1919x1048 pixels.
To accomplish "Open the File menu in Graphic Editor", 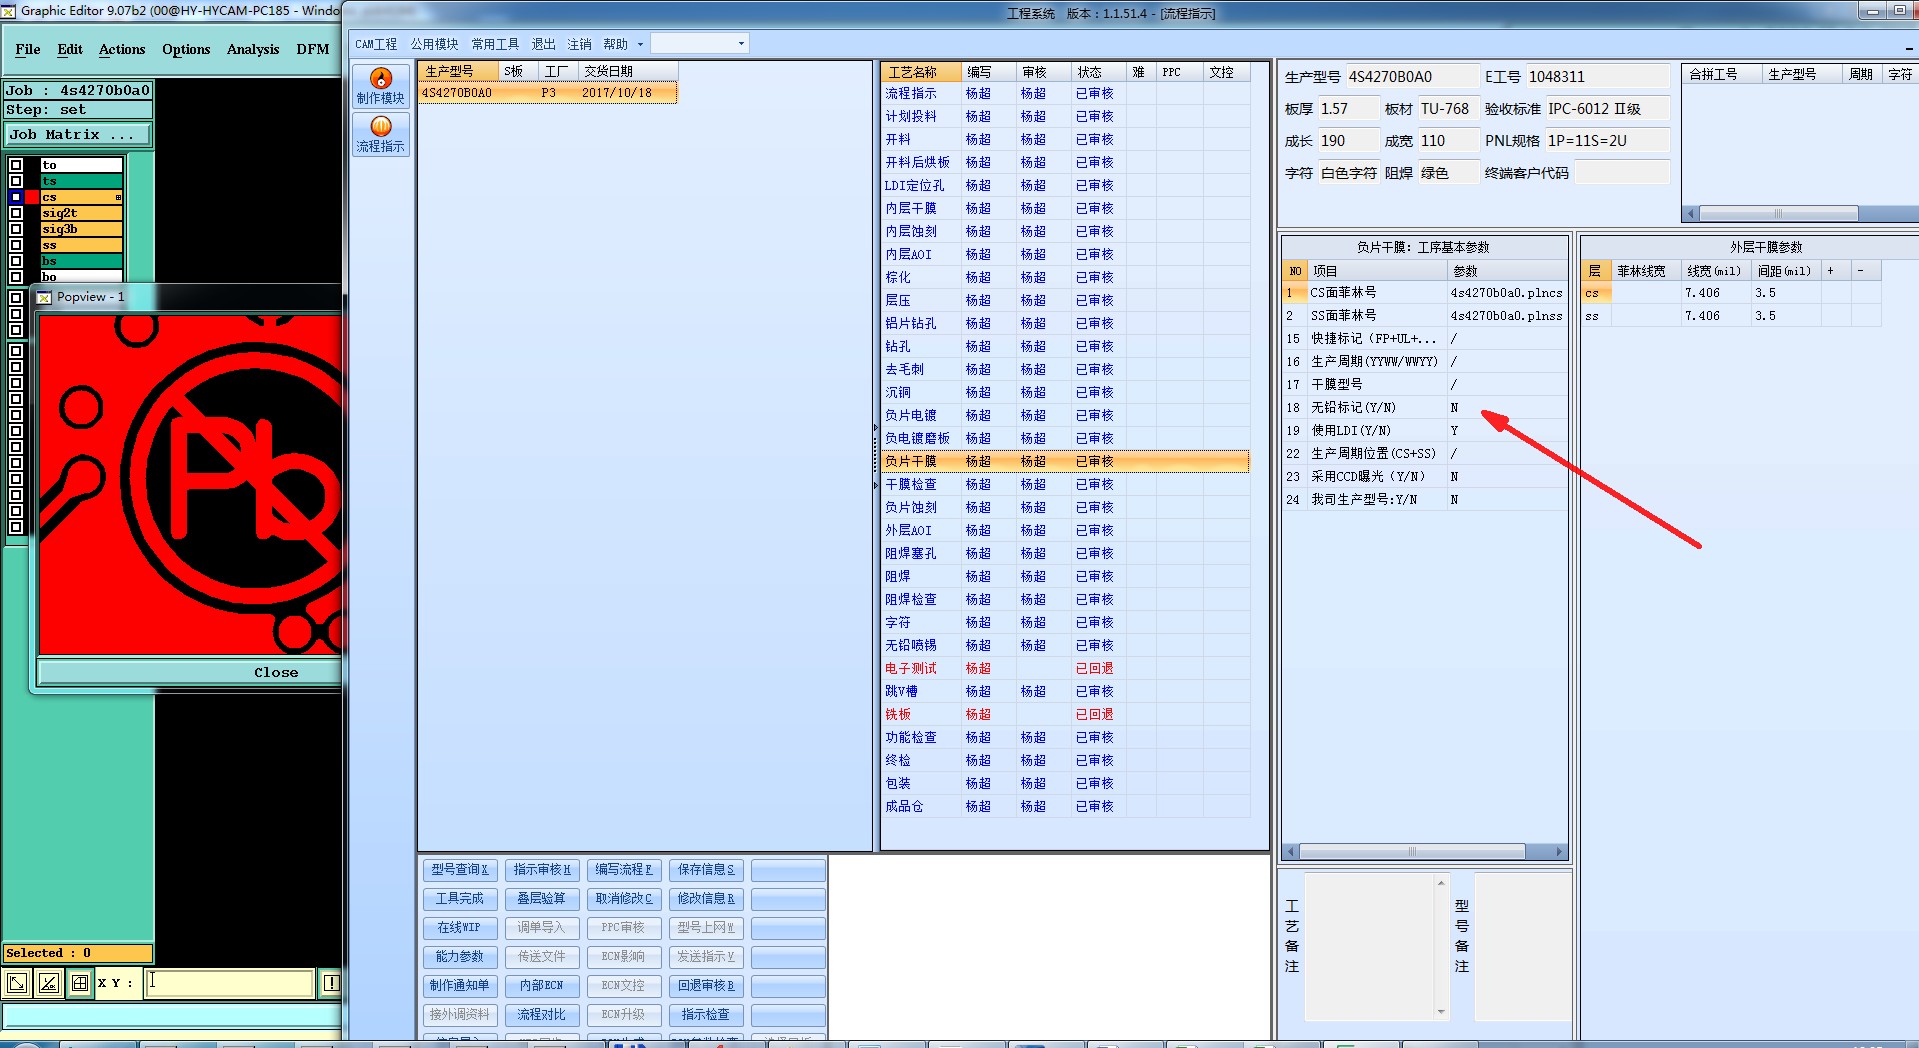I will coord(28,49).
